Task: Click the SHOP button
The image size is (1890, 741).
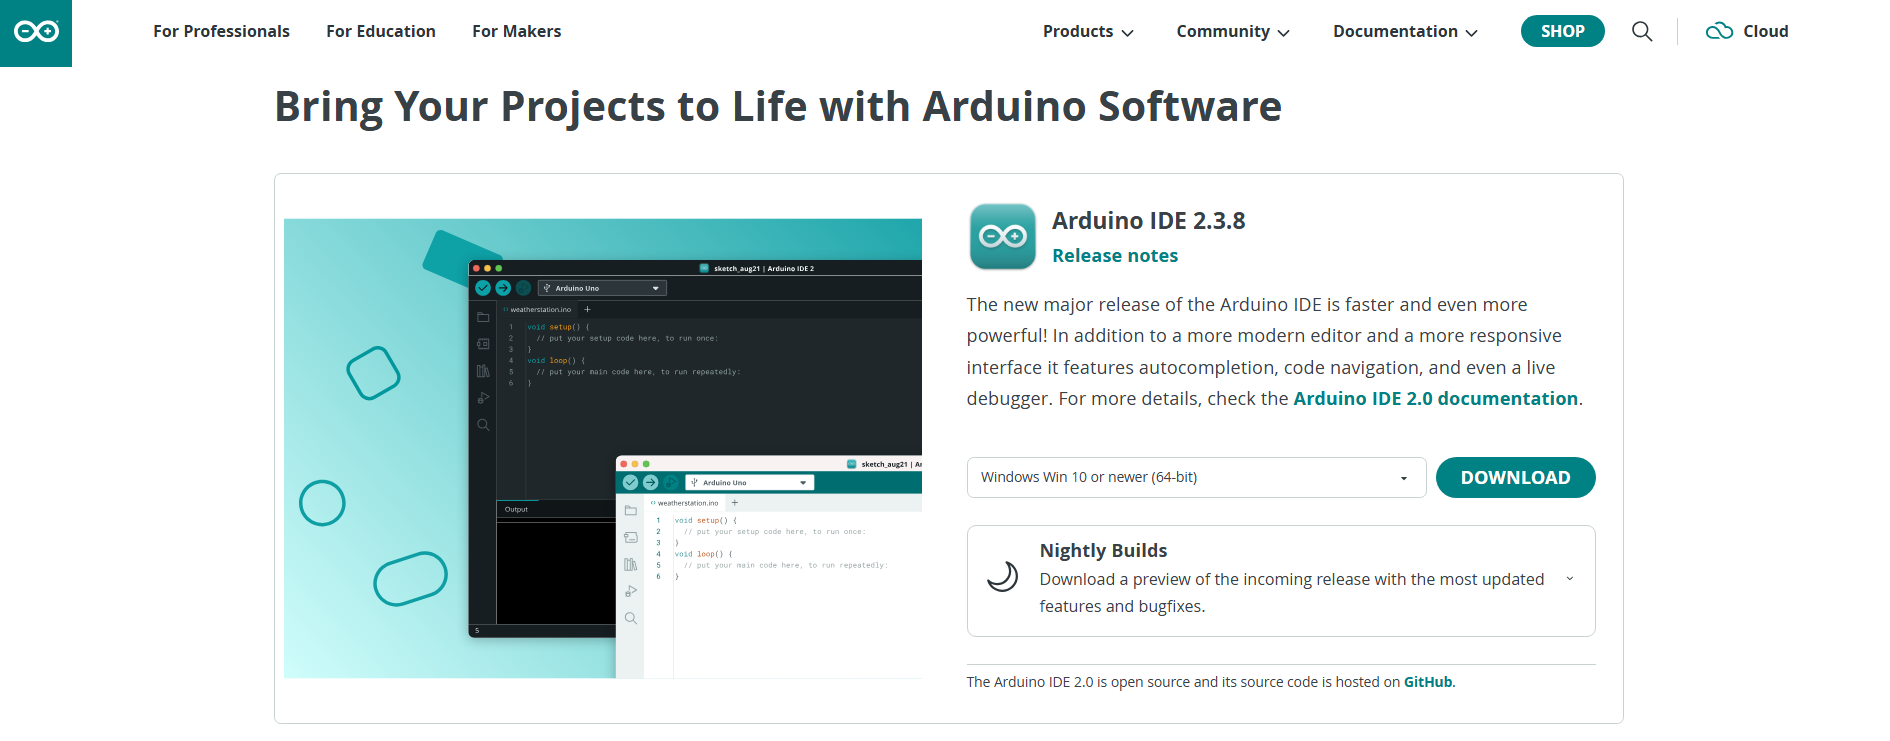Action: 1562,31
